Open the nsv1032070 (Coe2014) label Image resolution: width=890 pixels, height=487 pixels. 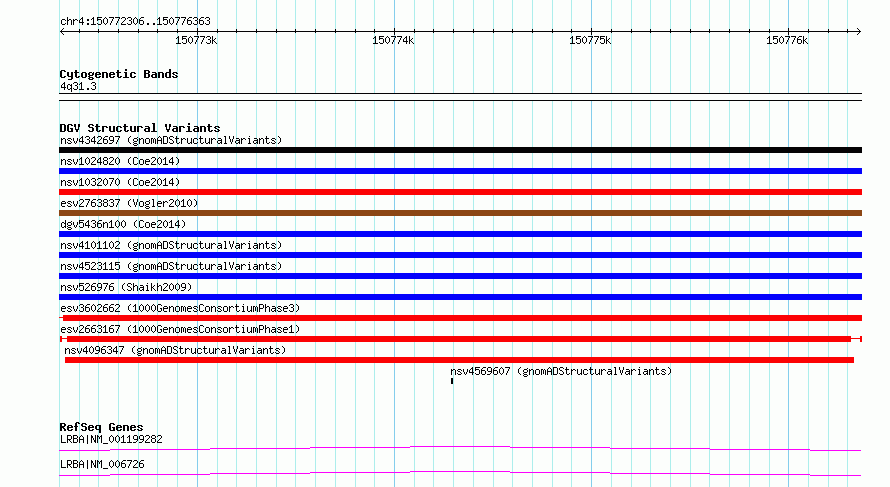120,182
